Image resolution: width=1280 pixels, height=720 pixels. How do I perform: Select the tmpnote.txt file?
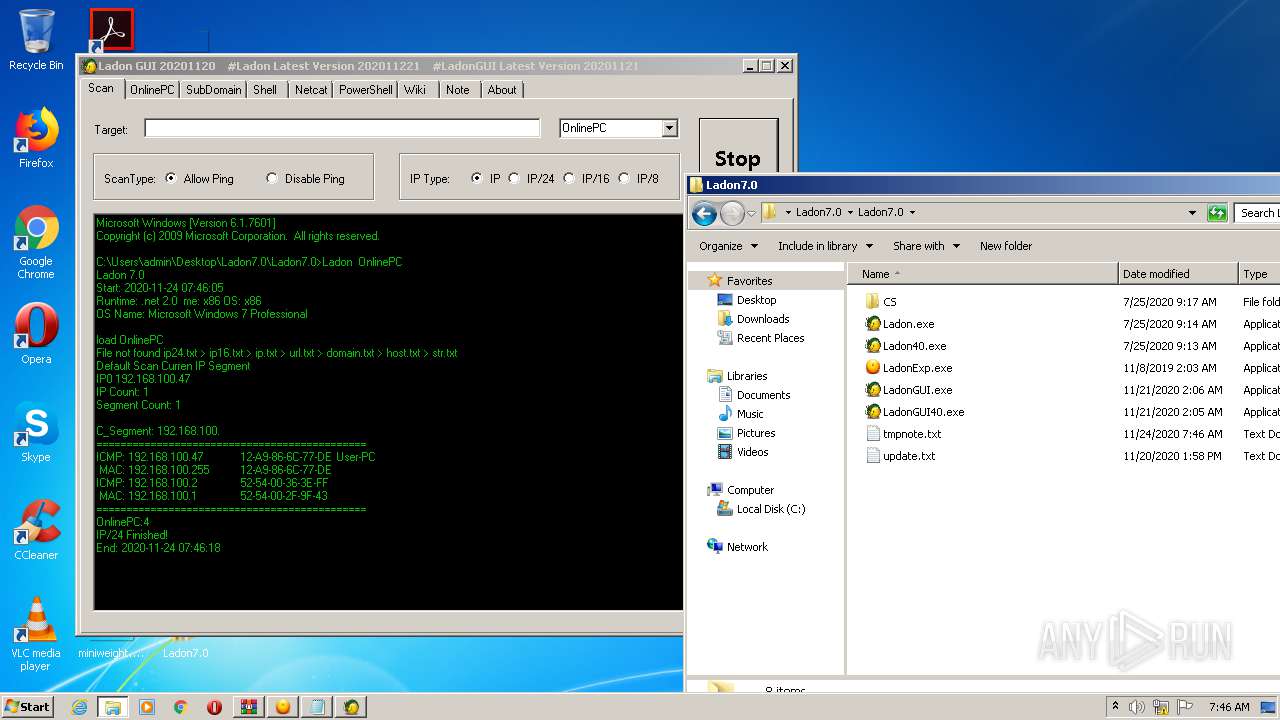point(912,434)
